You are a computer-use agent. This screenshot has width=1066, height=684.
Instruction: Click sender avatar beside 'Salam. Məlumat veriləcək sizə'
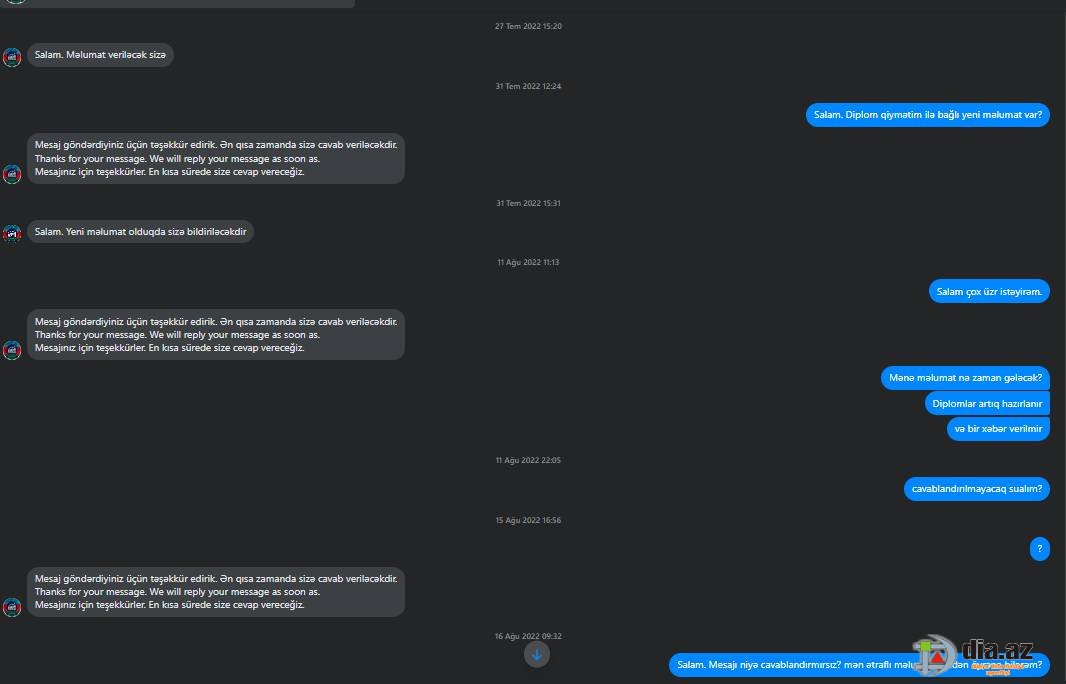point(12,58)
